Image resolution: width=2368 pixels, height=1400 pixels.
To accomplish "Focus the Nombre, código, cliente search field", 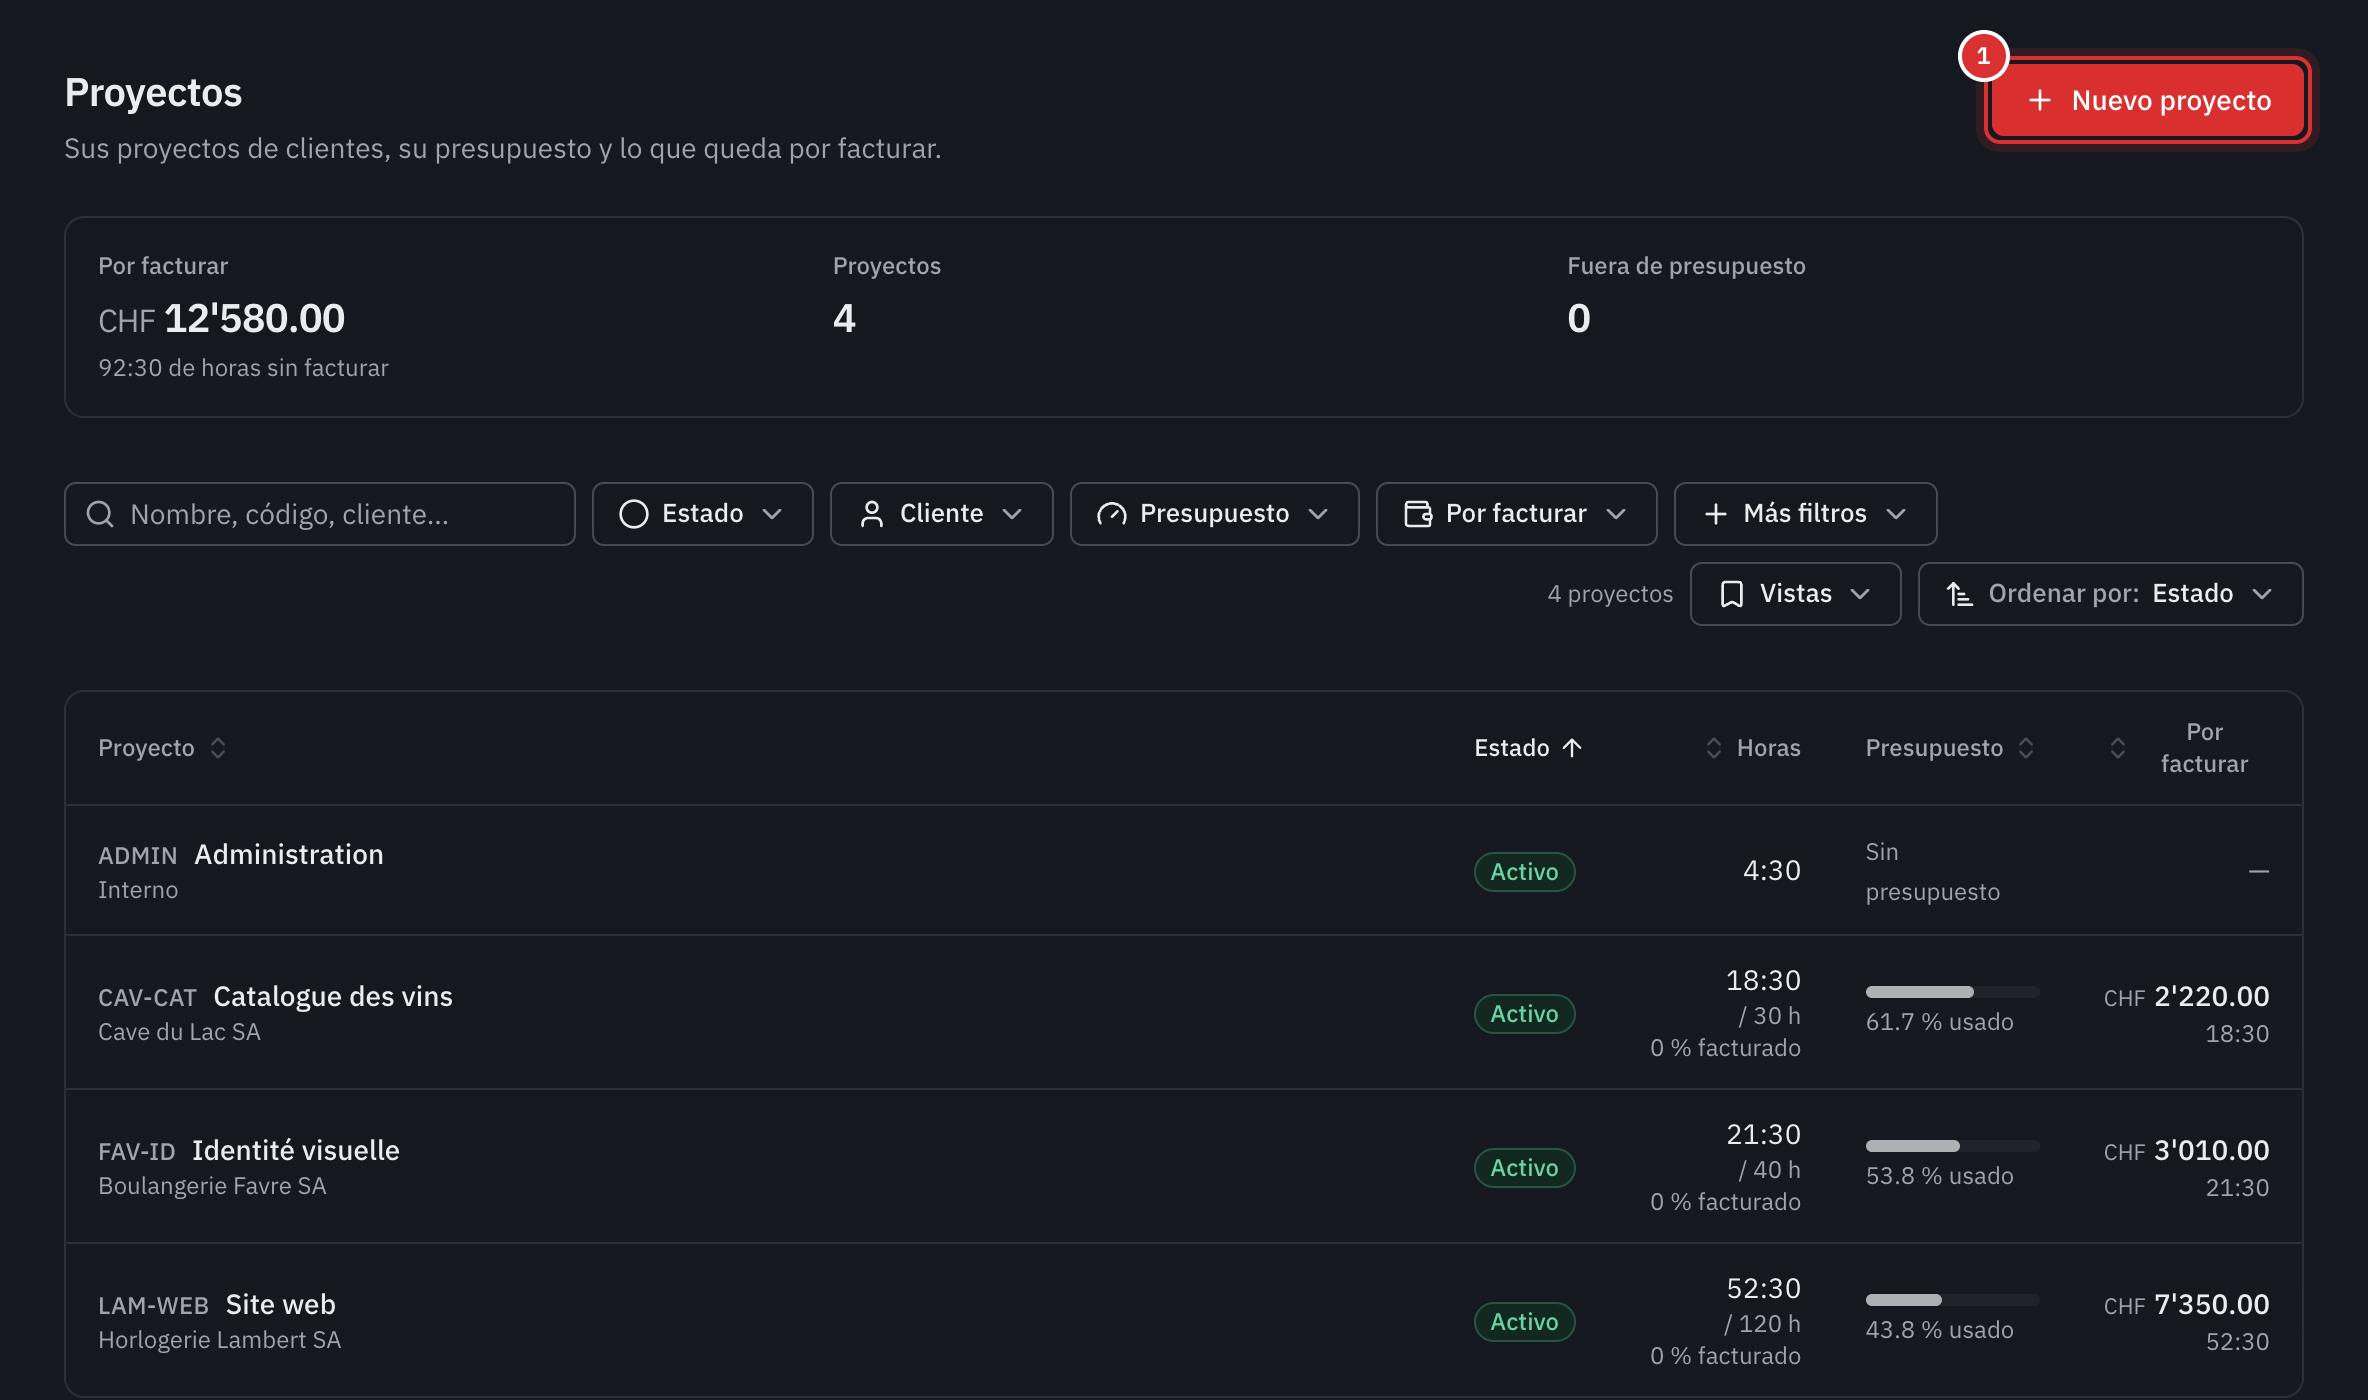I will point(320,514).
